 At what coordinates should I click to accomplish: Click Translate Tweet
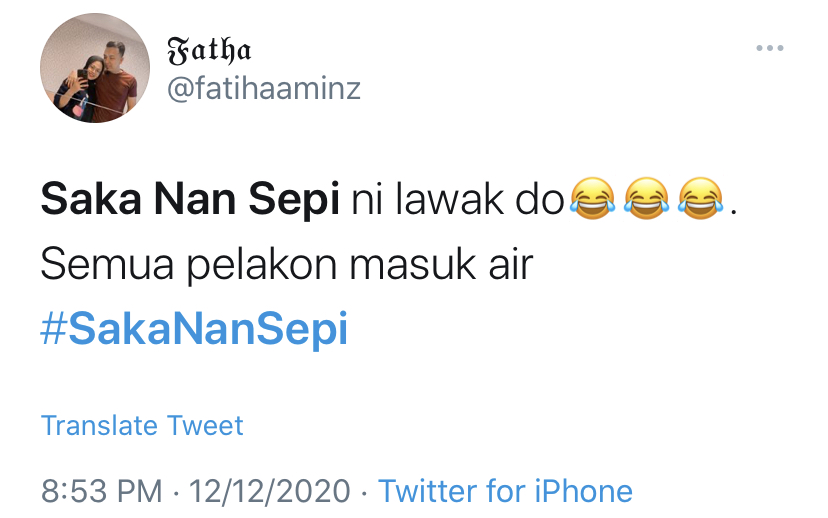pos(142,426)
